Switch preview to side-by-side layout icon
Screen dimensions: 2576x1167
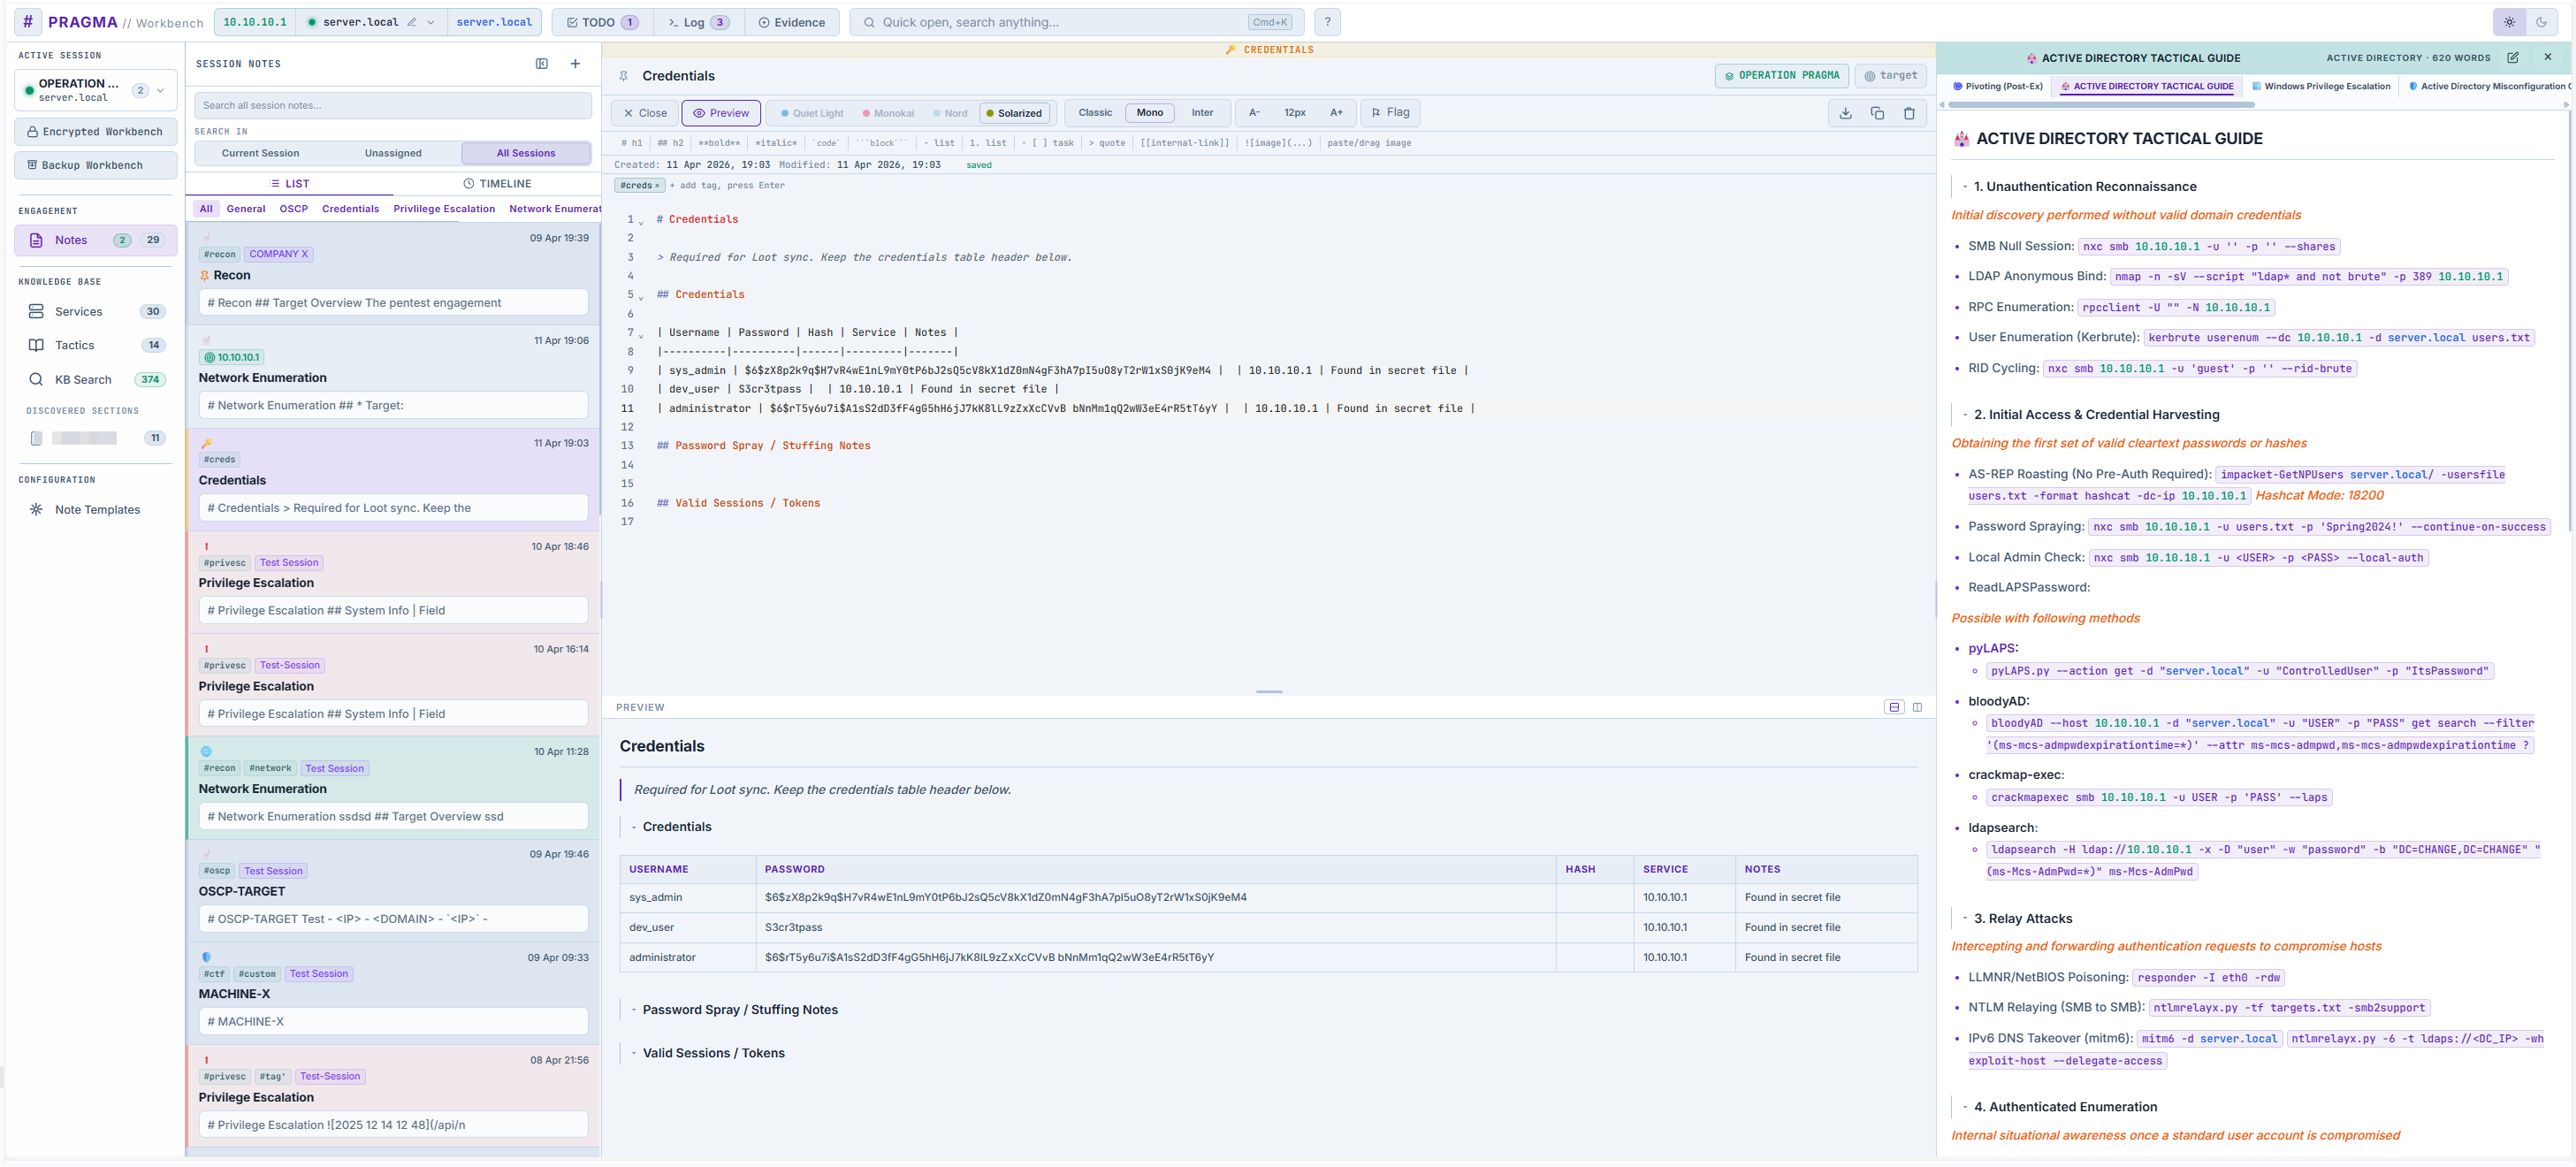point(1917,707)
